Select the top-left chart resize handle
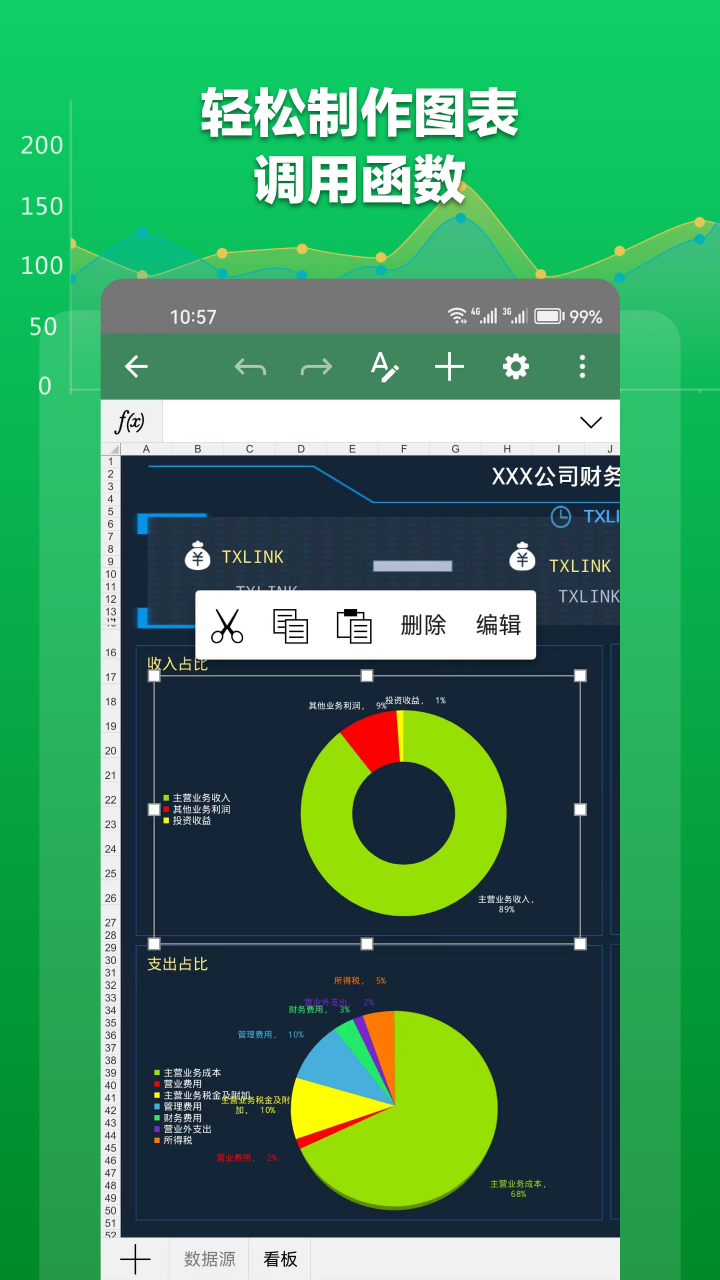 [154, 676]
